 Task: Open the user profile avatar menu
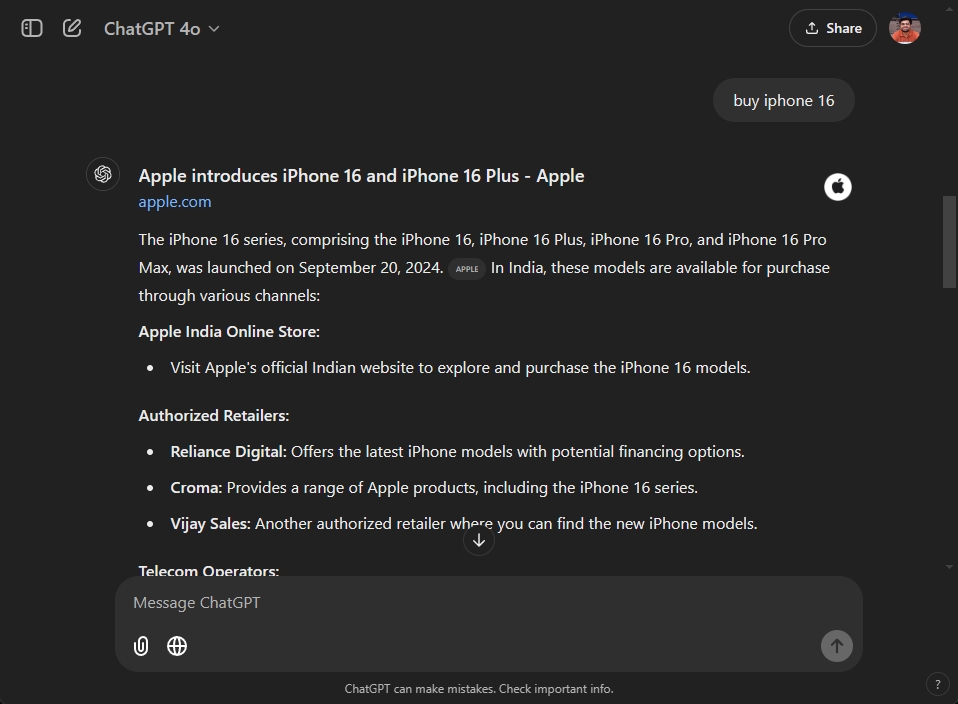[904, 28]
